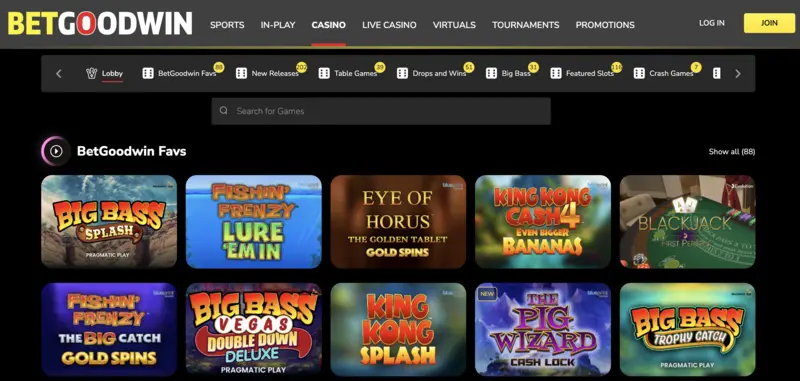800x381 pixels.
Task: Click the Log In link
Action: tap(712, 23)
